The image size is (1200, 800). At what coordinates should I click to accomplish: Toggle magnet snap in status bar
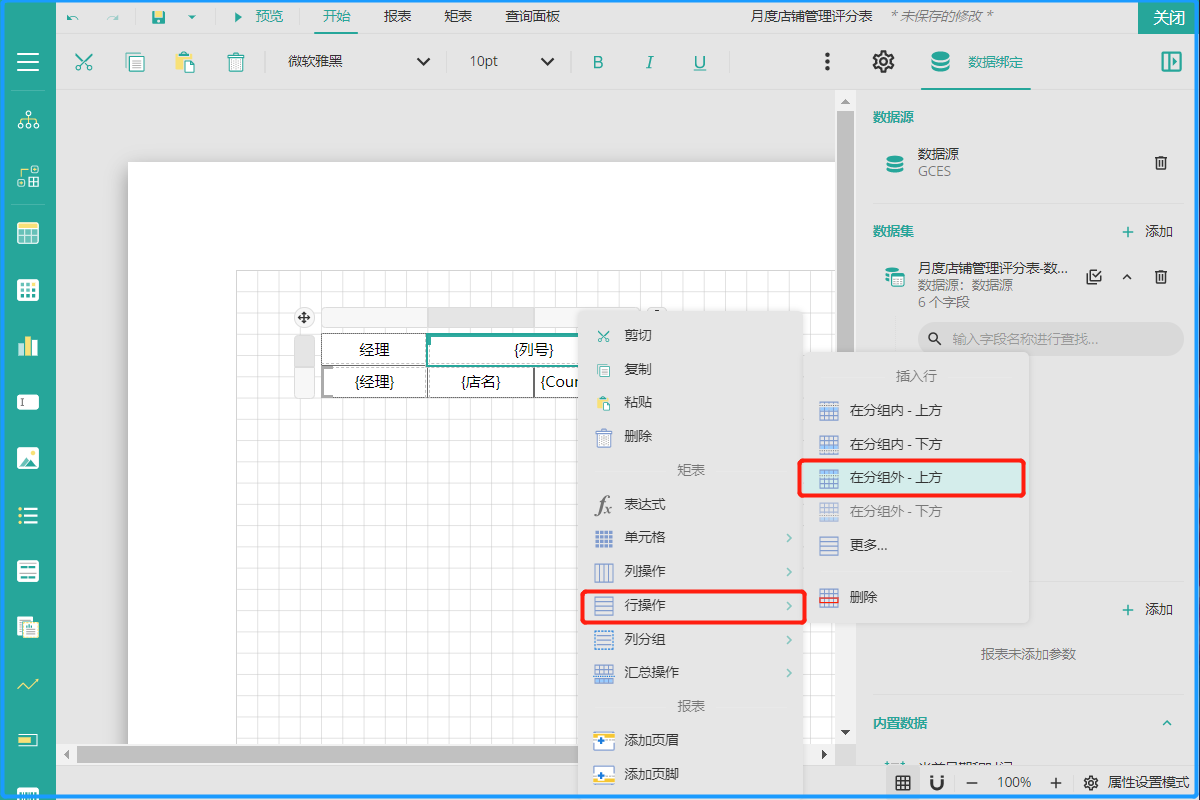click(x=937, y=782)
